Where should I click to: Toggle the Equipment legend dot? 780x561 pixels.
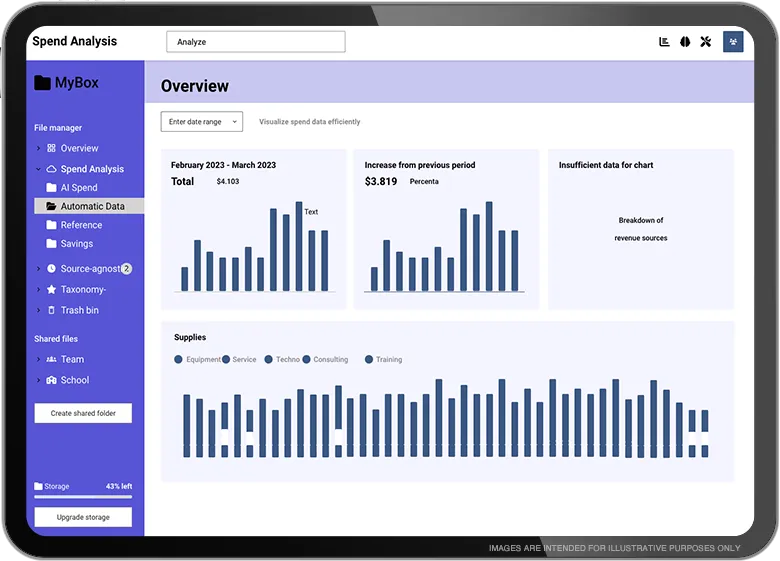179,359
